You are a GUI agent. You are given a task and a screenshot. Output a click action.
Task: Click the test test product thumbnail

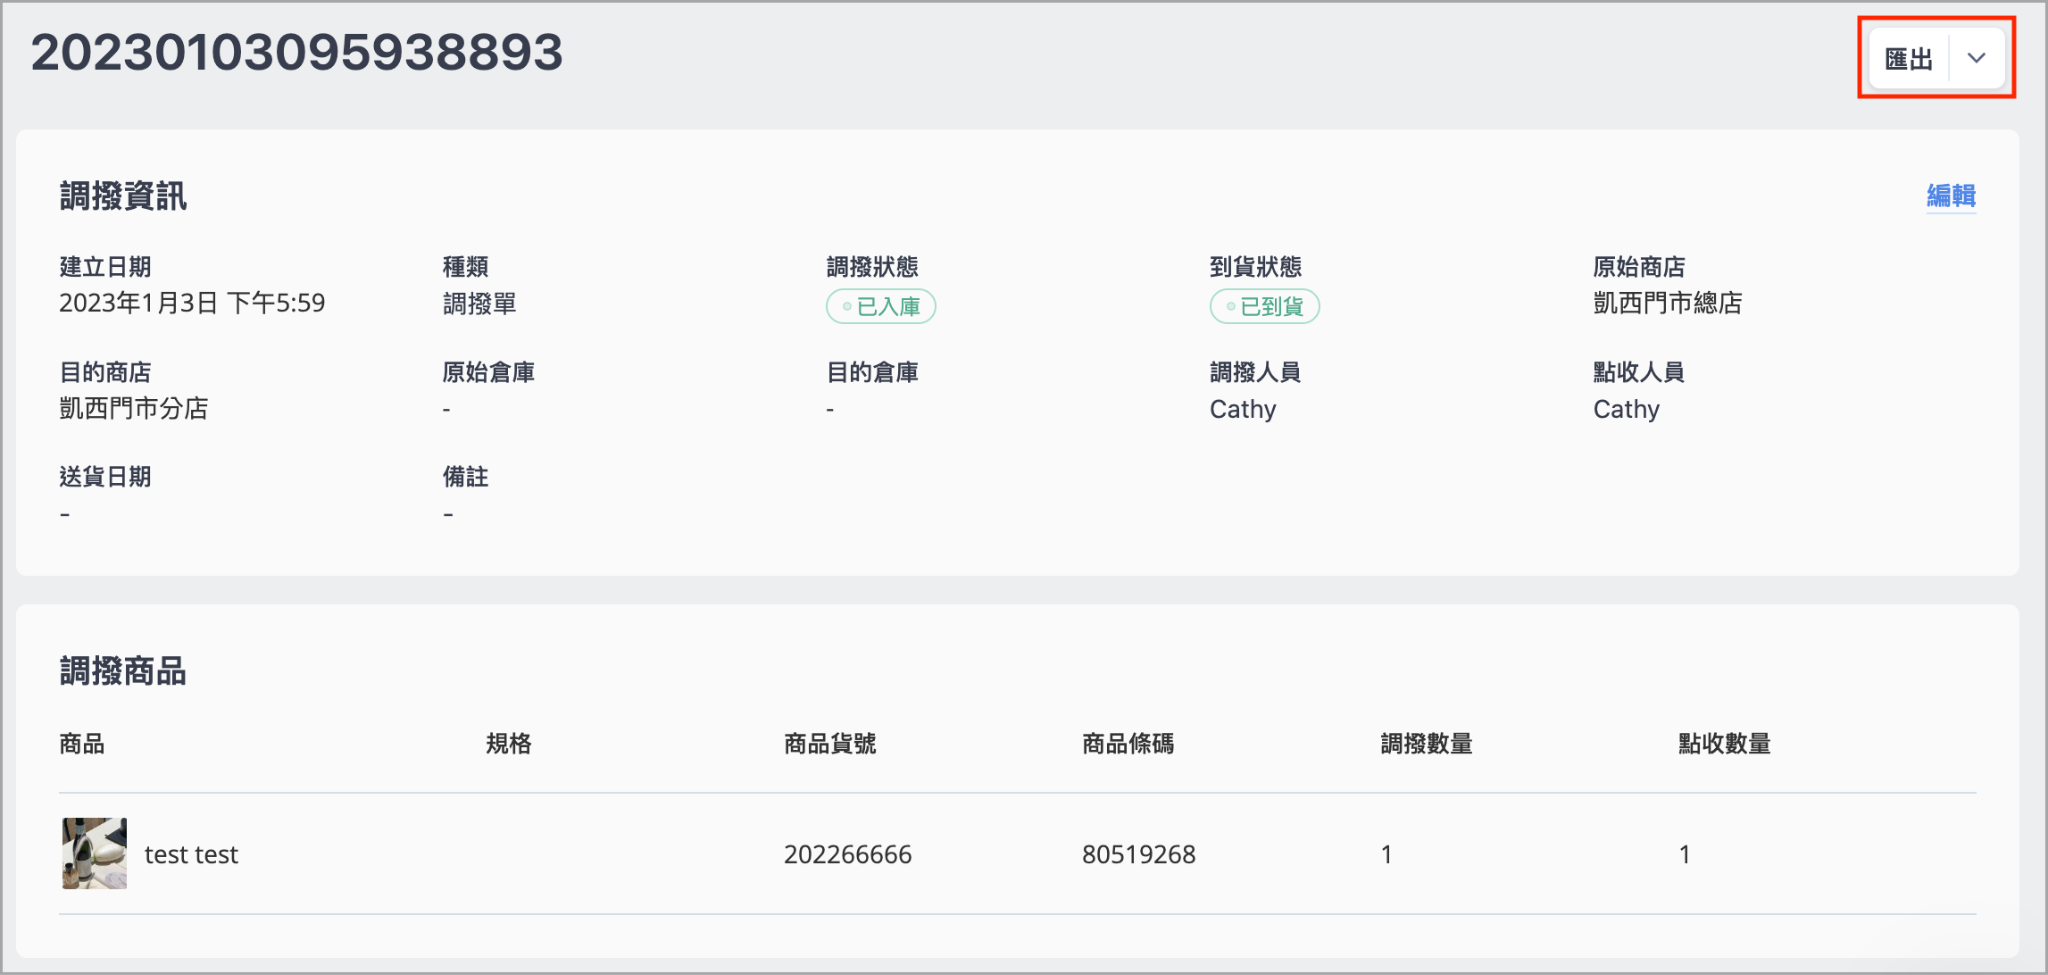tap(94, 853)
